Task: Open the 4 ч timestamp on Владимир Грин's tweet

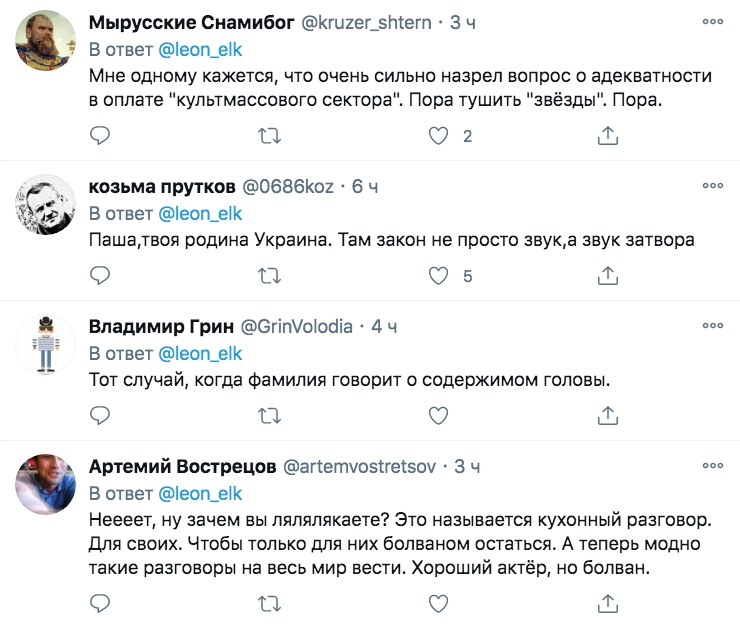Action: 384,327
